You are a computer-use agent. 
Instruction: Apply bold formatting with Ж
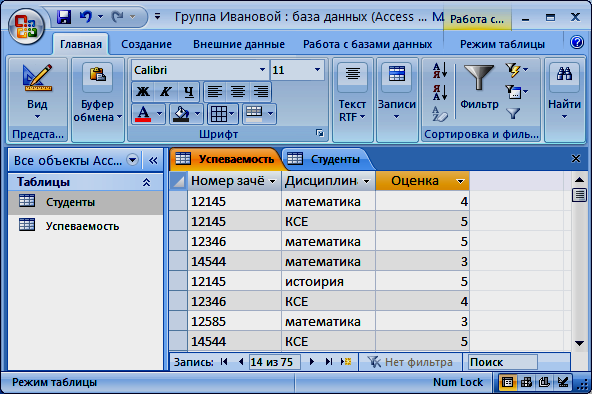click(x=143, y=92)
